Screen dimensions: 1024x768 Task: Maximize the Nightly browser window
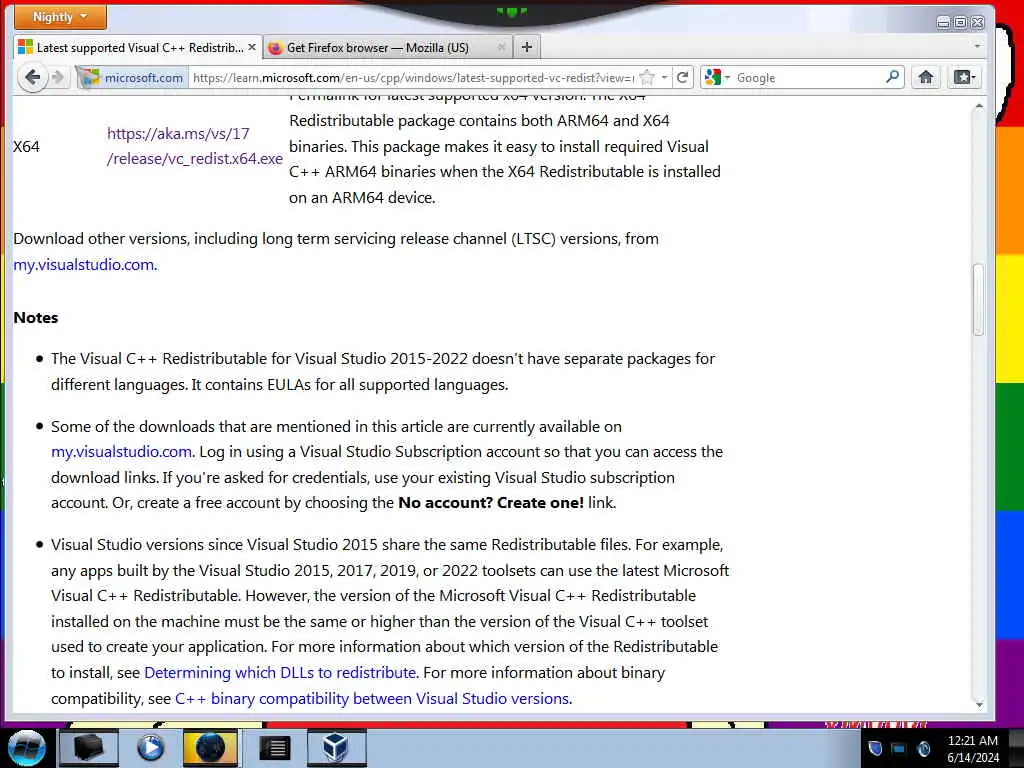[x=961, y=23]
